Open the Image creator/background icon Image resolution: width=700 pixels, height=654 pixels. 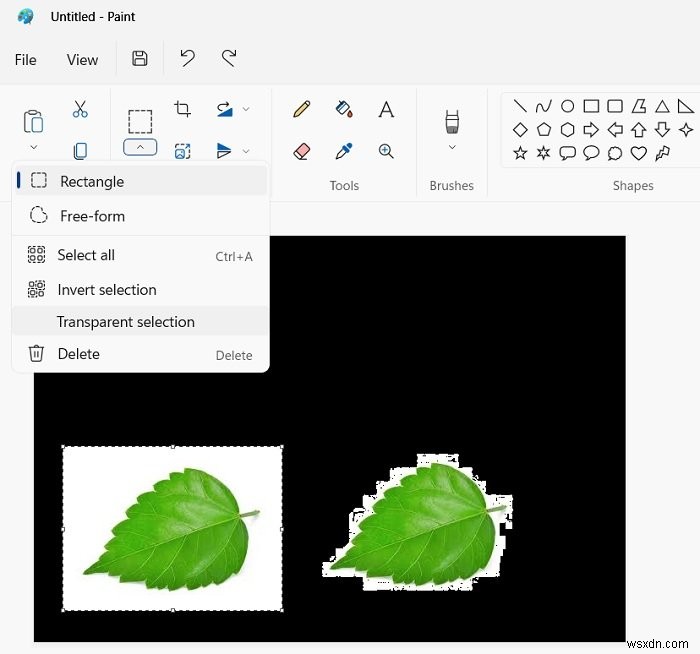click(182, 151)
